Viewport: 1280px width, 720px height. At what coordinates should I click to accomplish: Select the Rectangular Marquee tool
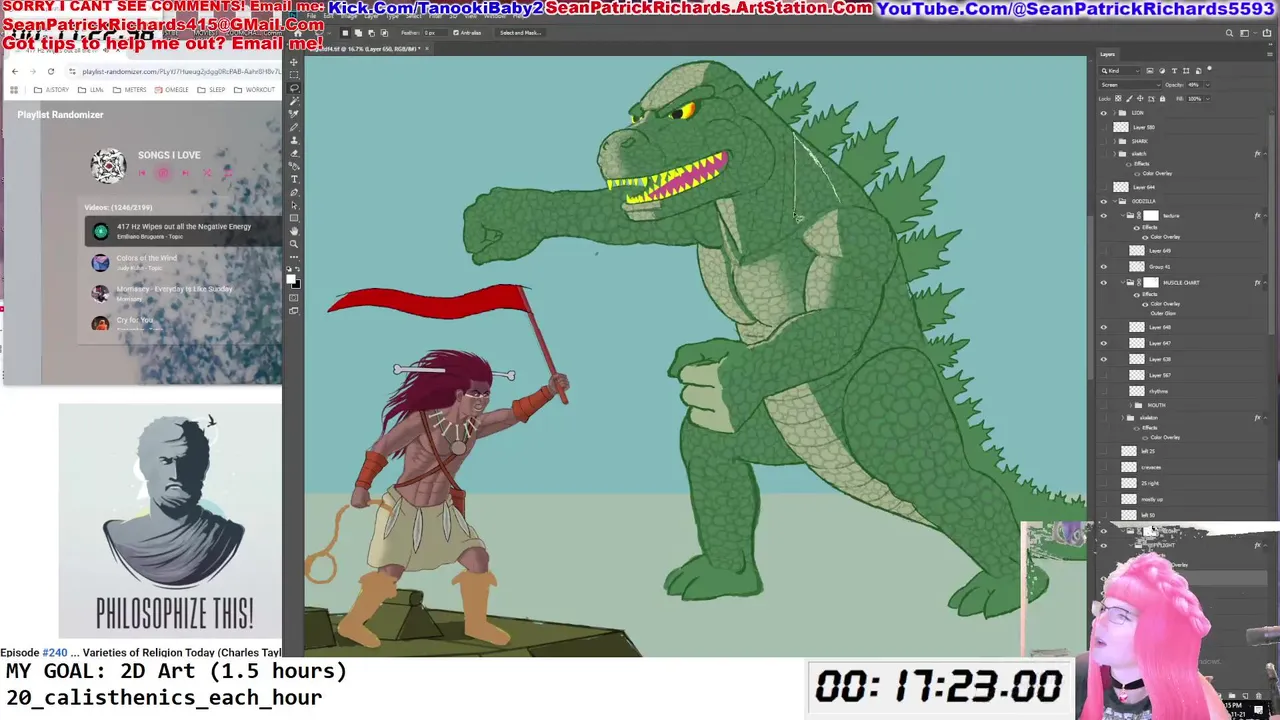click(294, 75)
